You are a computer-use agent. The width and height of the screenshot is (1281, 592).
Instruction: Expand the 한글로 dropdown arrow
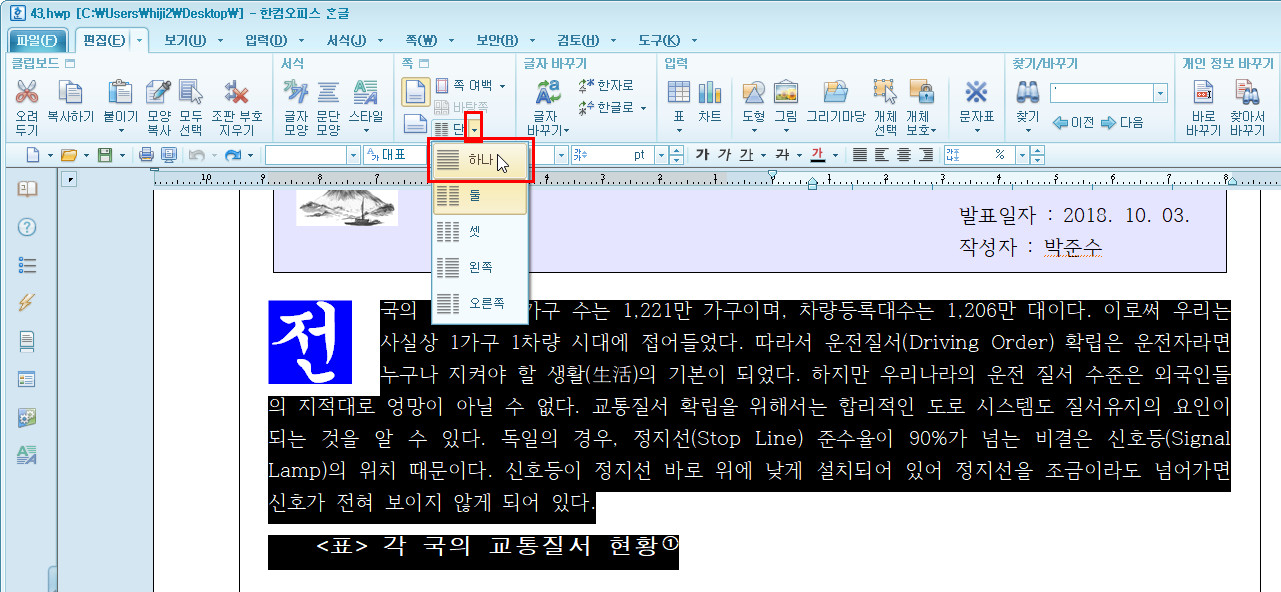(x=643, y=108)
